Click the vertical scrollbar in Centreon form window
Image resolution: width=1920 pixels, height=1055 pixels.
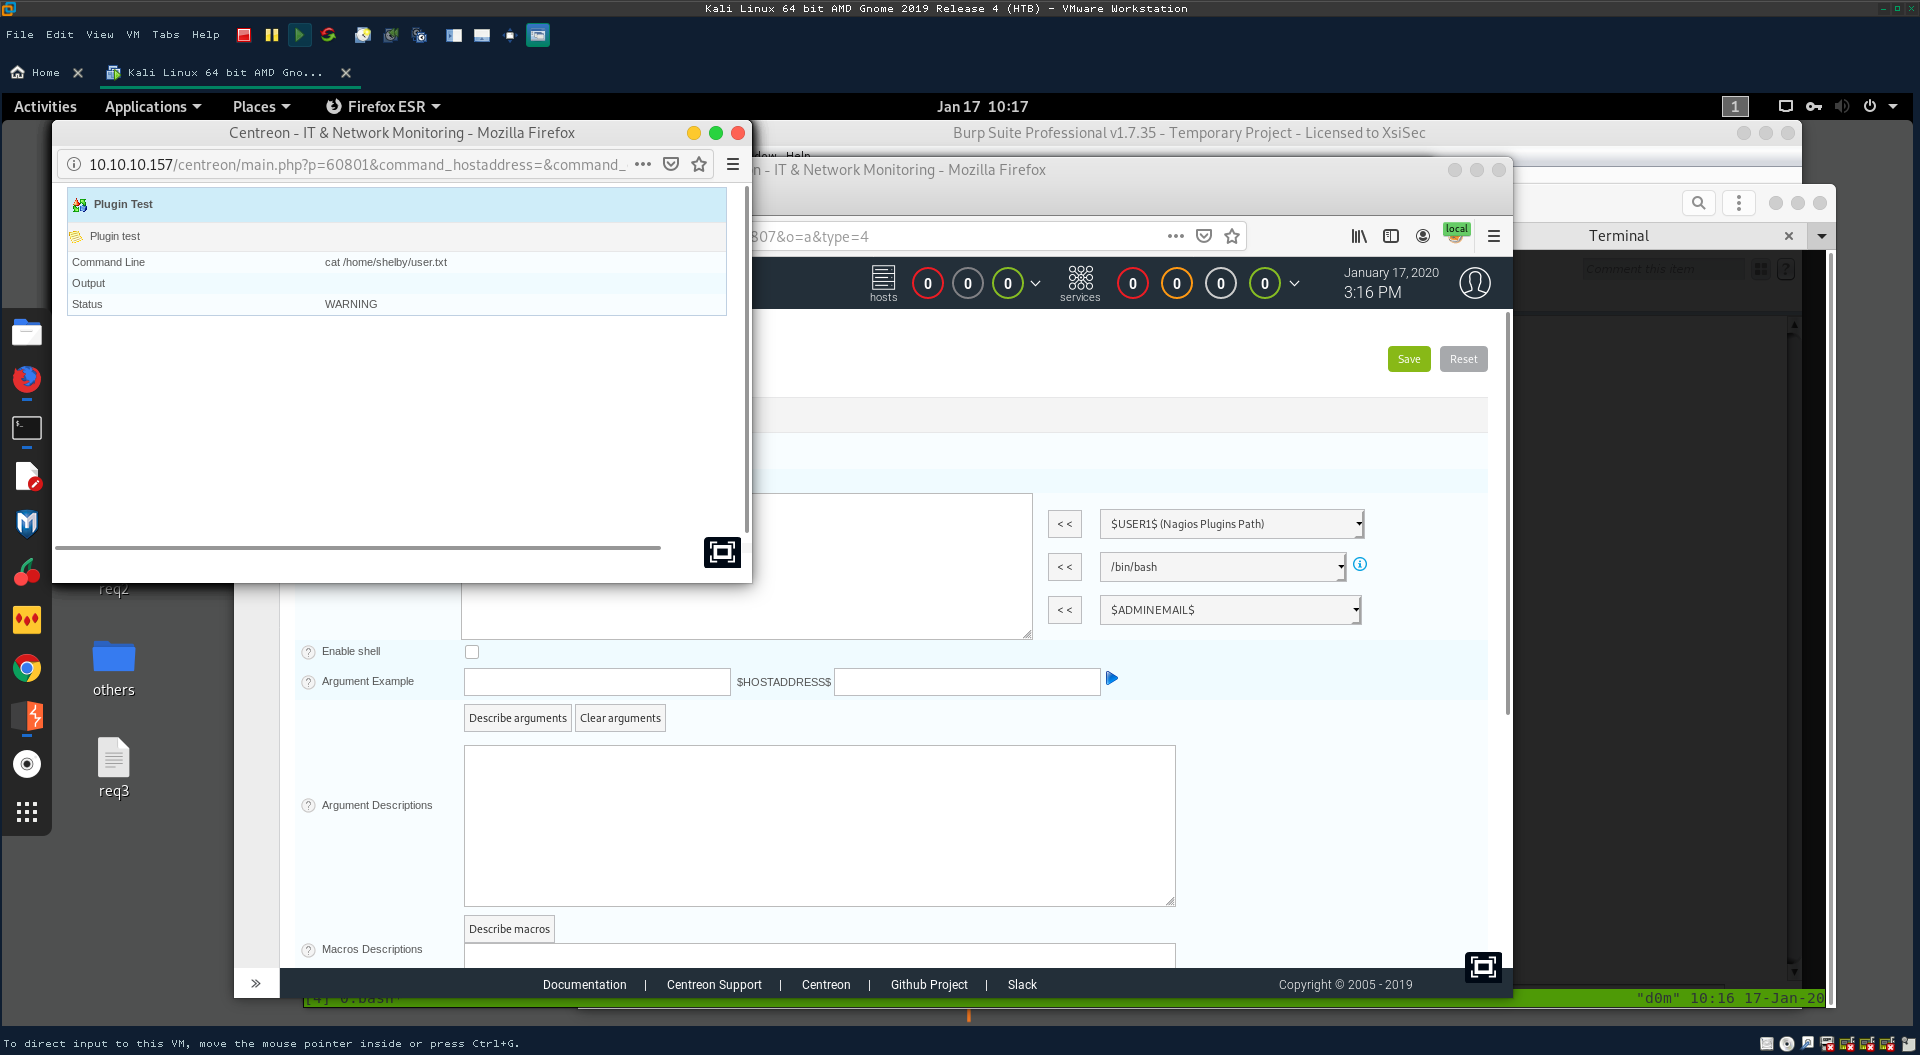(x=1508, y=513)
